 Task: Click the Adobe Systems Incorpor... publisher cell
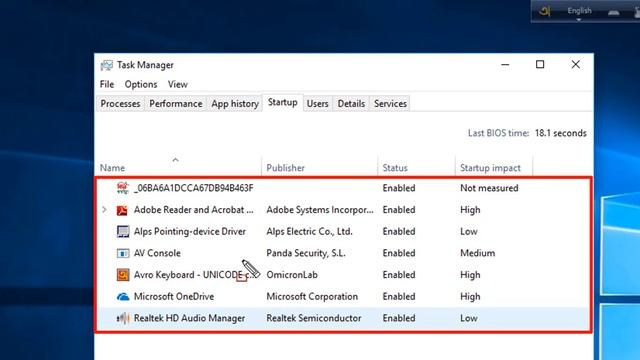pyautogui.click(x=320, y=210)
